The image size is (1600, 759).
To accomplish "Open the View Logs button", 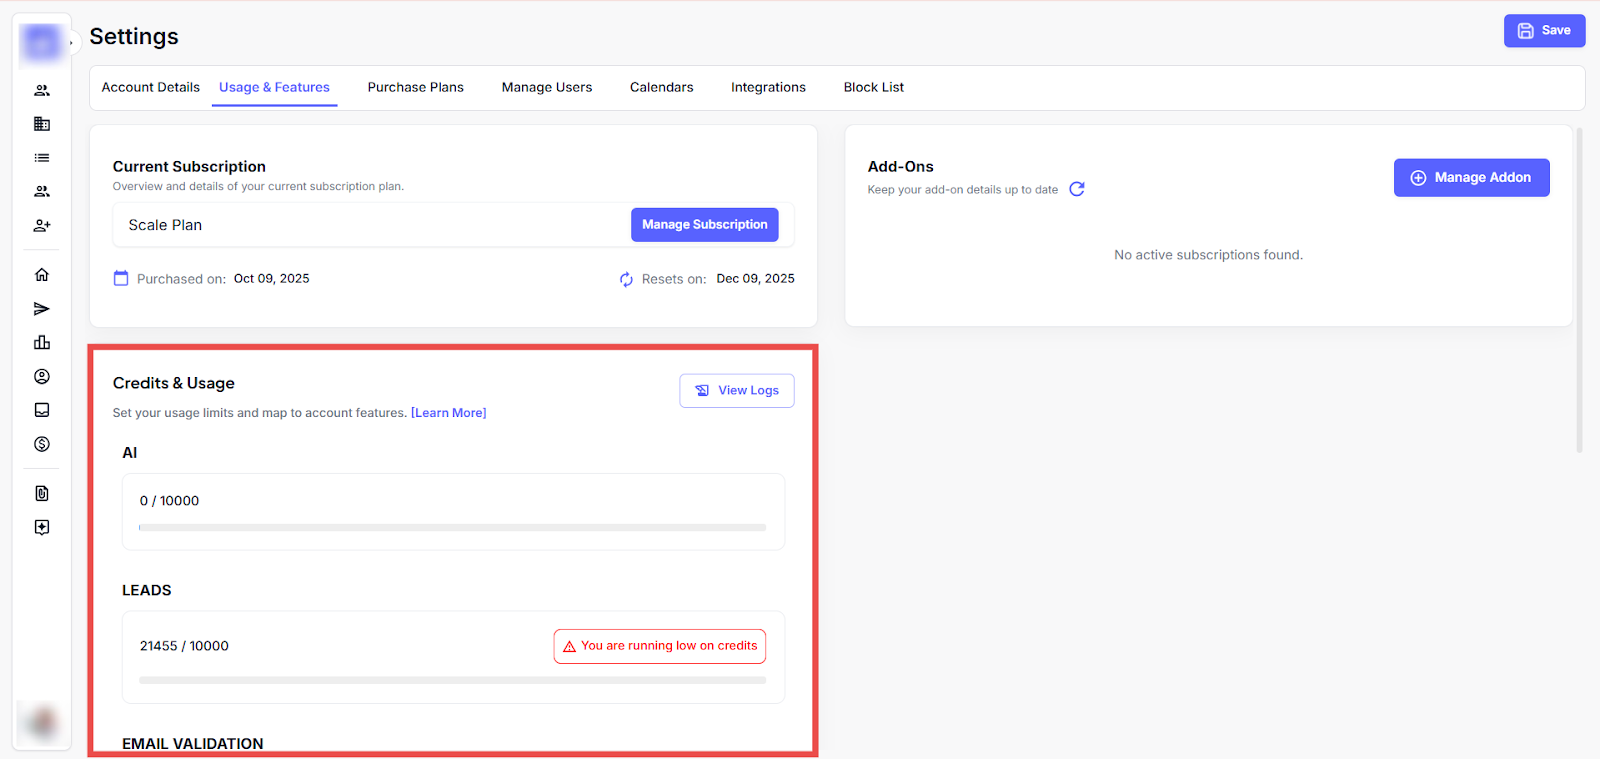I will click(737, 391).
